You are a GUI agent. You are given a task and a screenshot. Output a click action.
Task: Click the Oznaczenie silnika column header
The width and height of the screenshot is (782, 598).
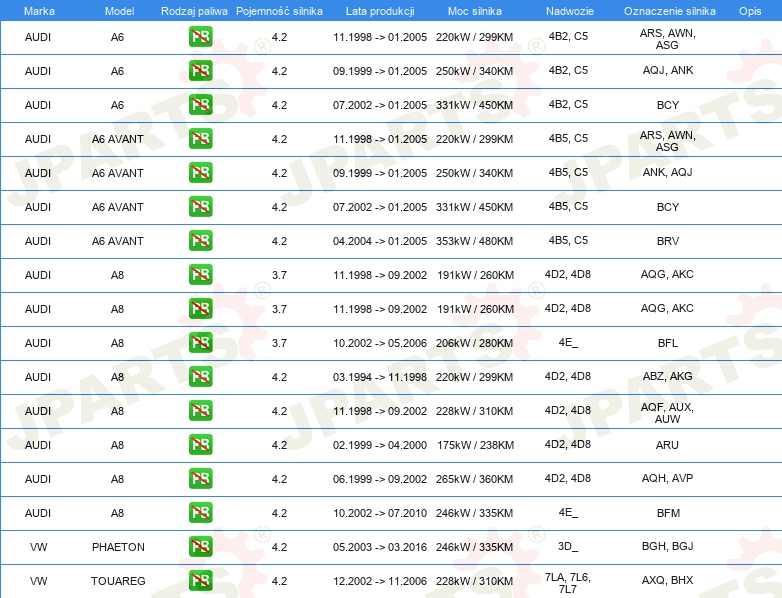click(670, 11)
